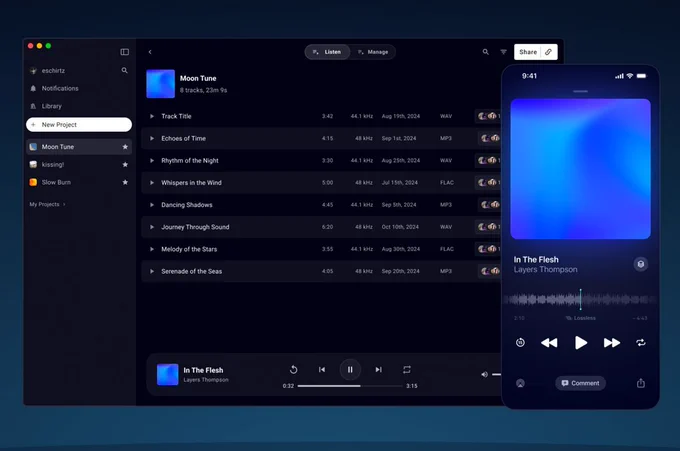Play the Track Title row
Image resolution: width=680 pixels, height=451 pixels.
tap(152, 116)
